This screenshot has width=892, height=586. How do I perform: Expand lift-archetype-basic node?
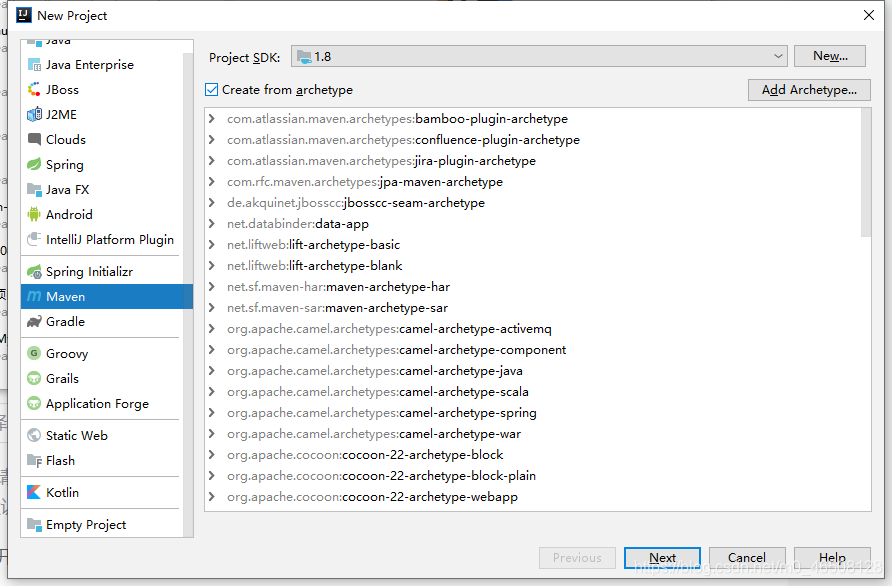[212, 245]
